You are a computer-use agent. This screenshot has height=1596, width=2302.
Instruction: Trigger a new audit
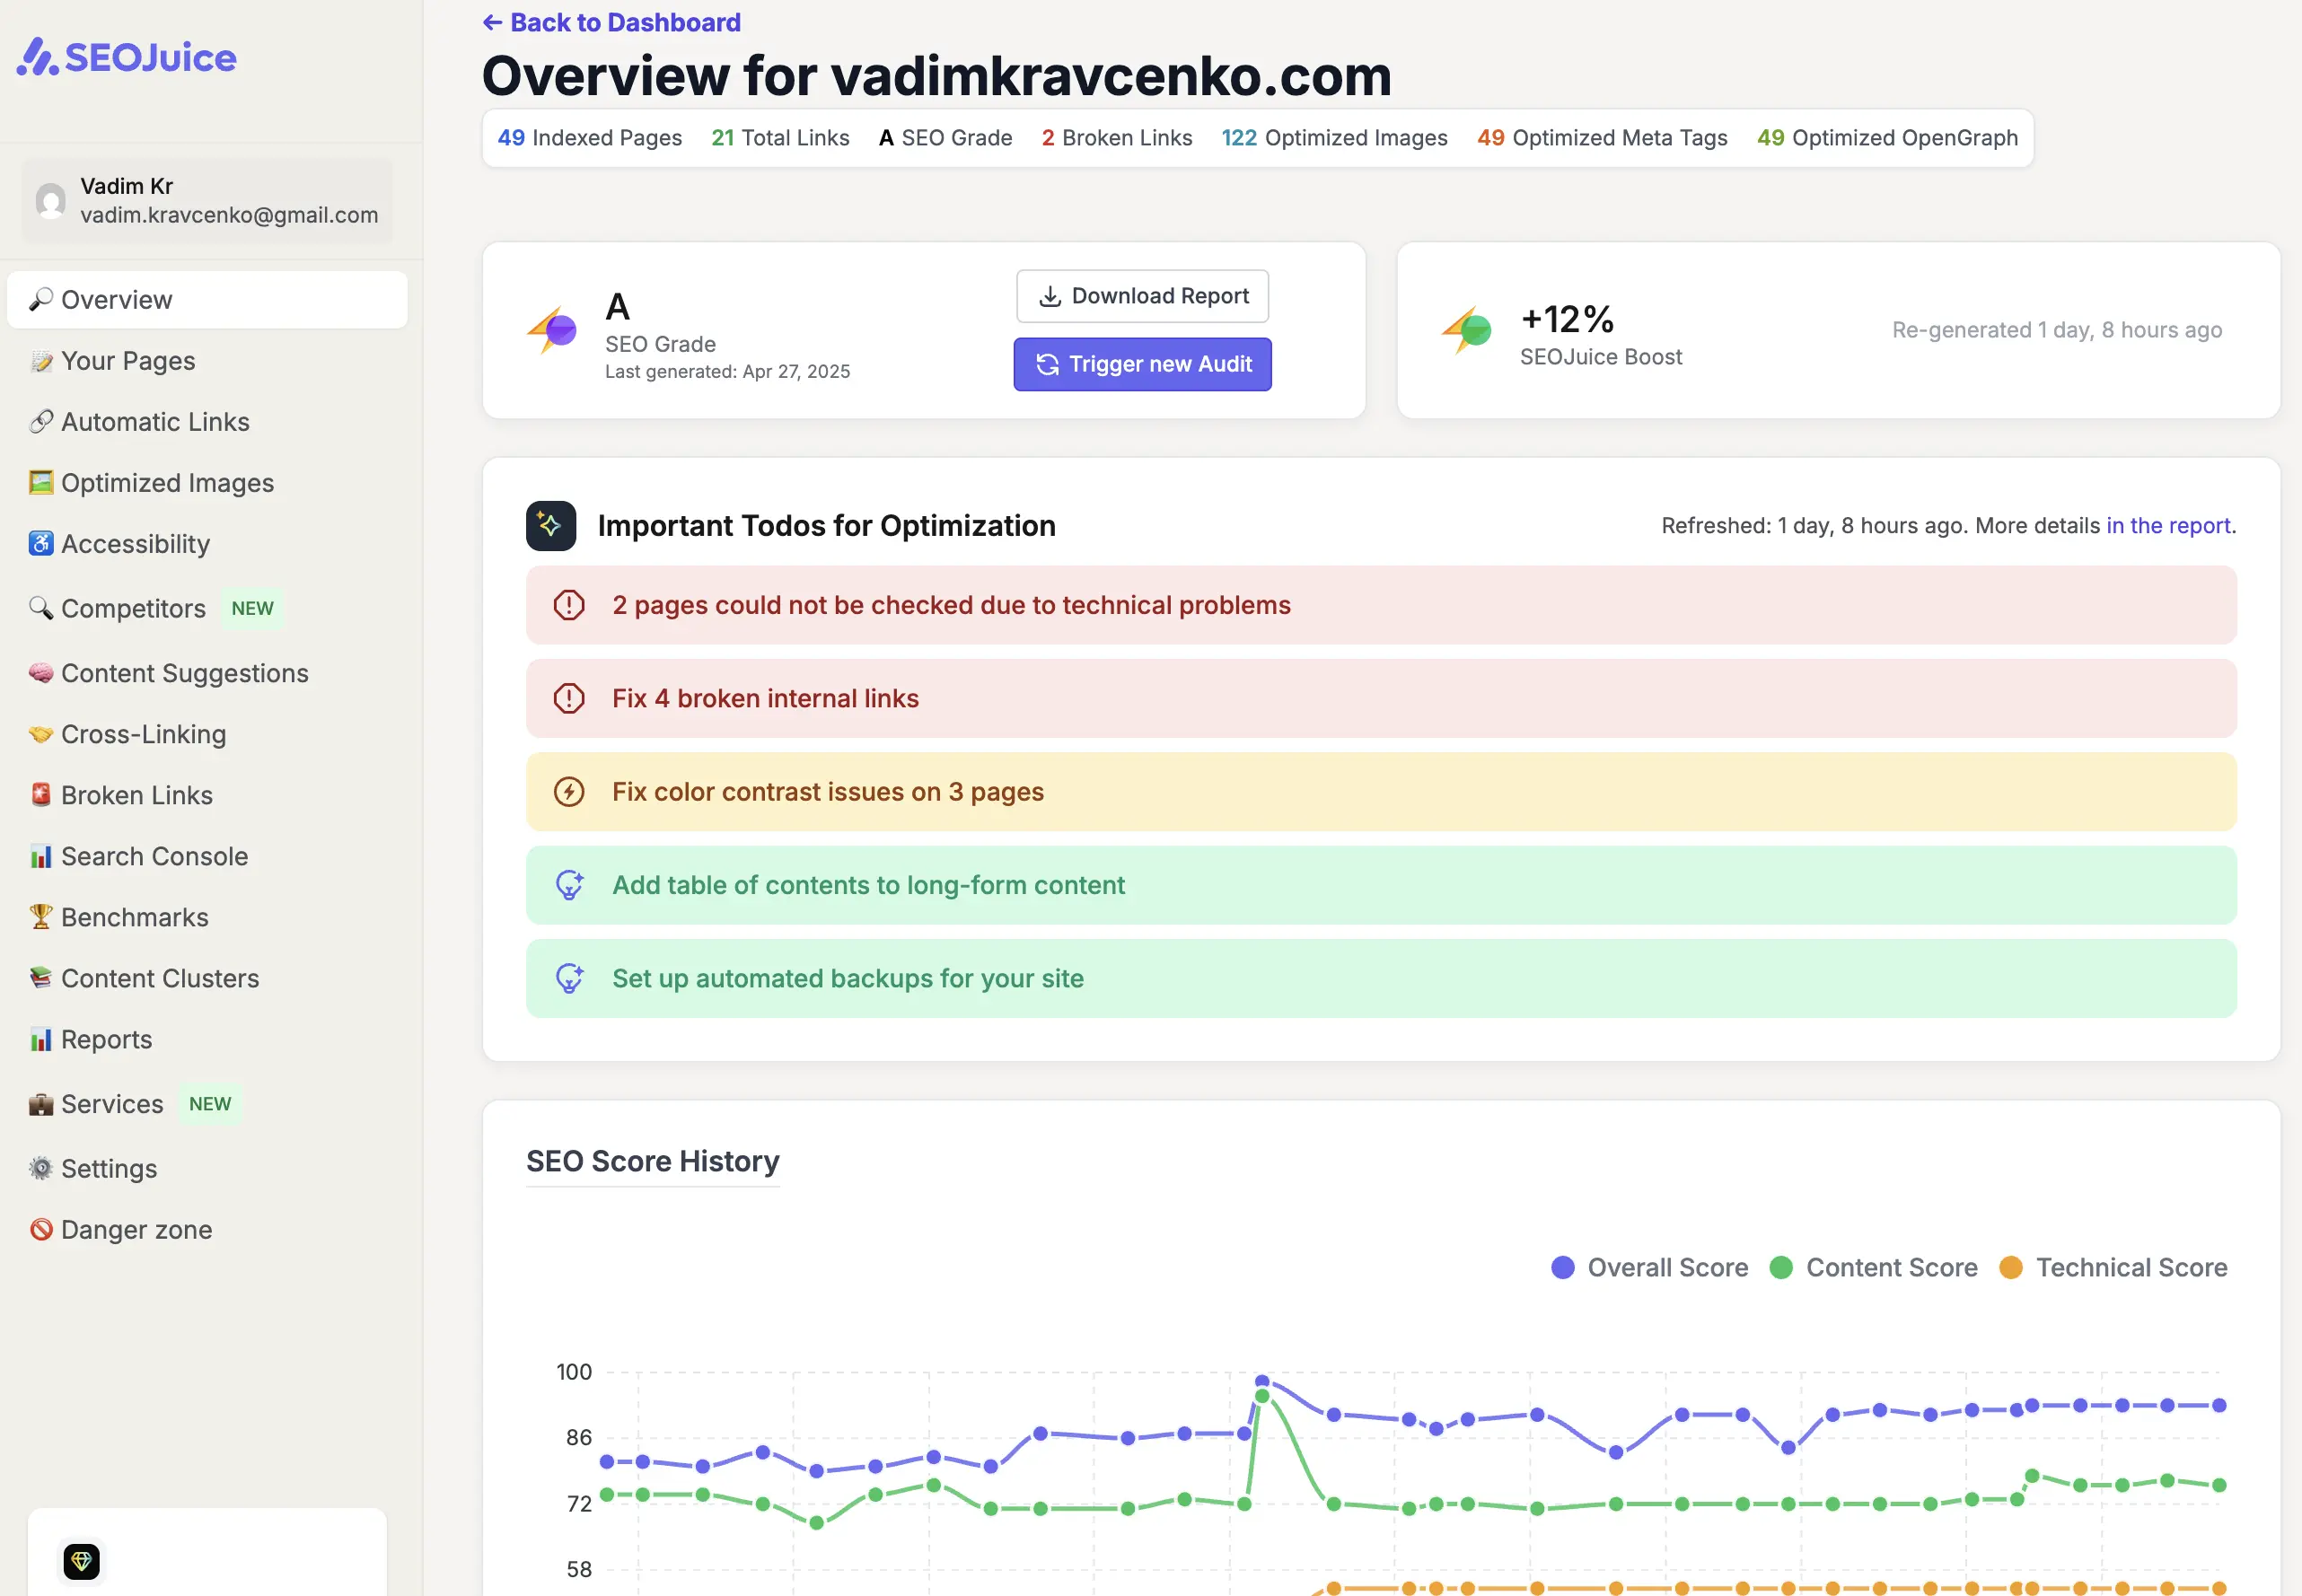click(x=1142, y=364)
